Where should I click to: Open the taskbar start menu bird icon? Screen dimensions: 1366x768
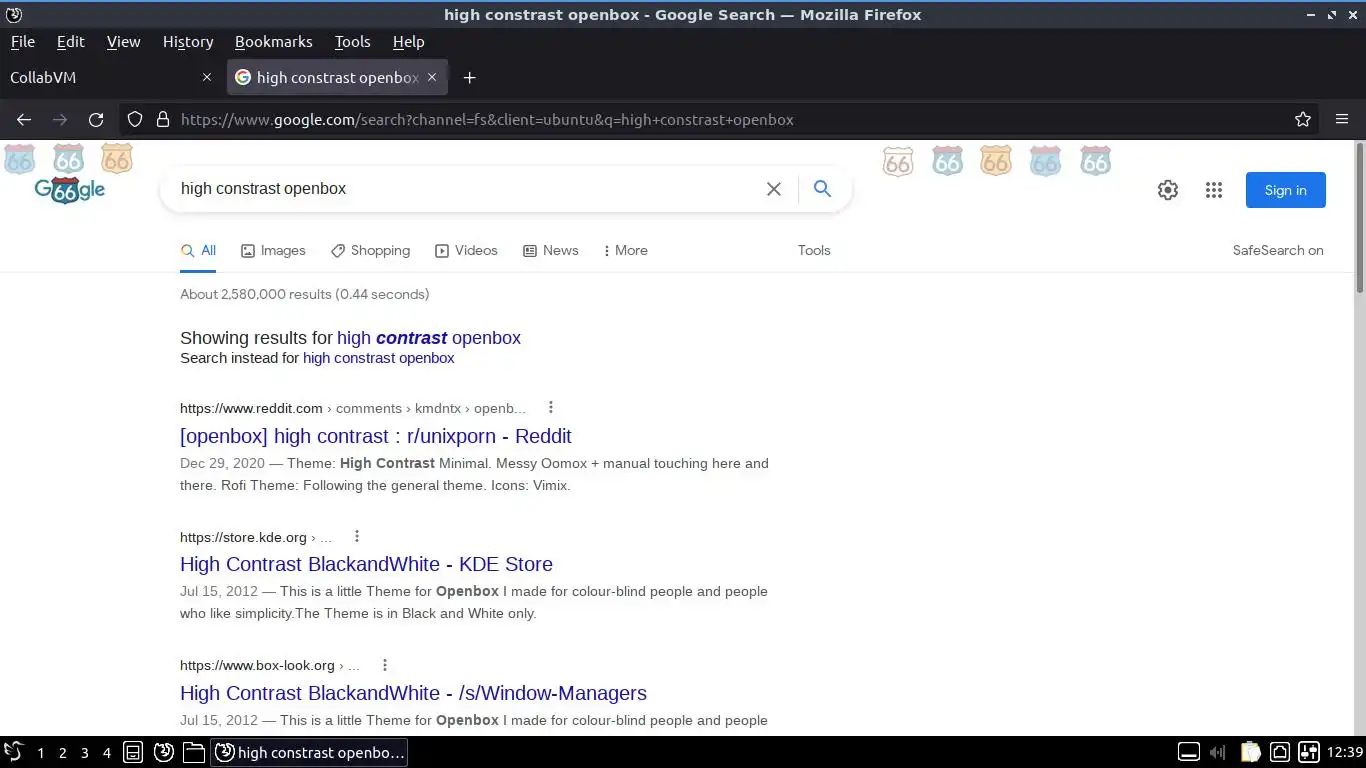[x=13, y=752]
